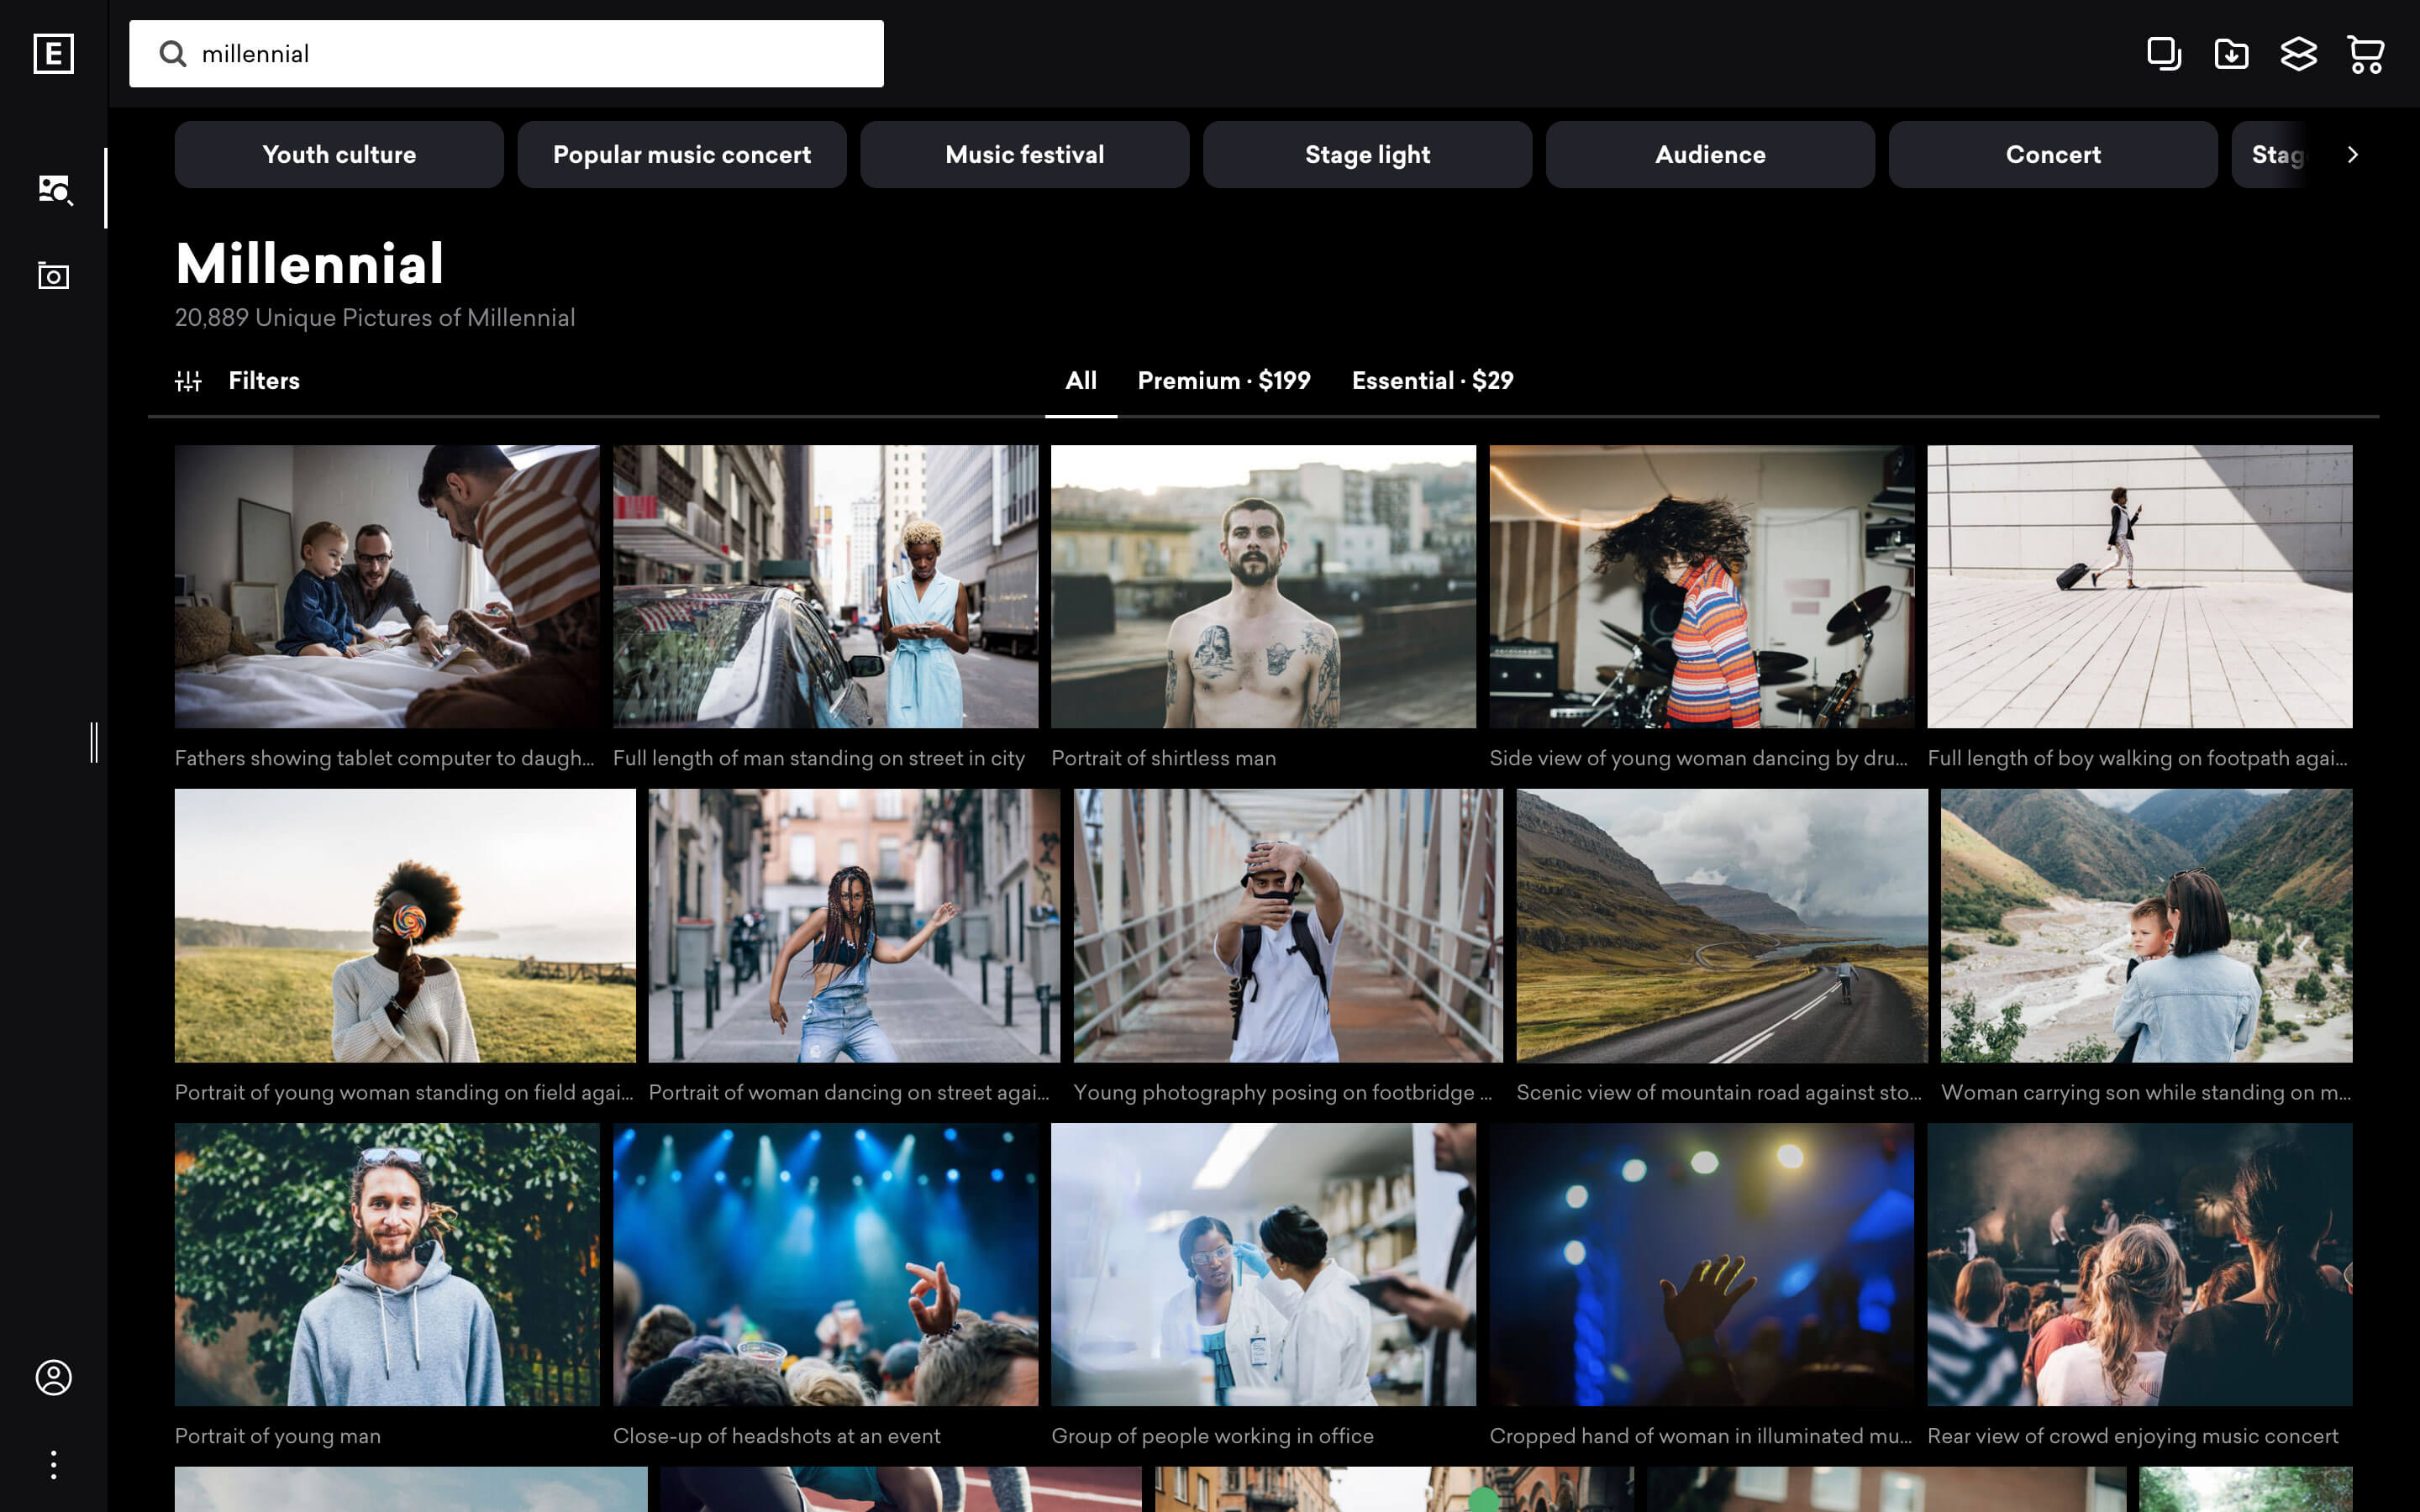Click the person/profile icon in sidebar
This screenshot has width=2420, height=1512.
coord(54,1376)
